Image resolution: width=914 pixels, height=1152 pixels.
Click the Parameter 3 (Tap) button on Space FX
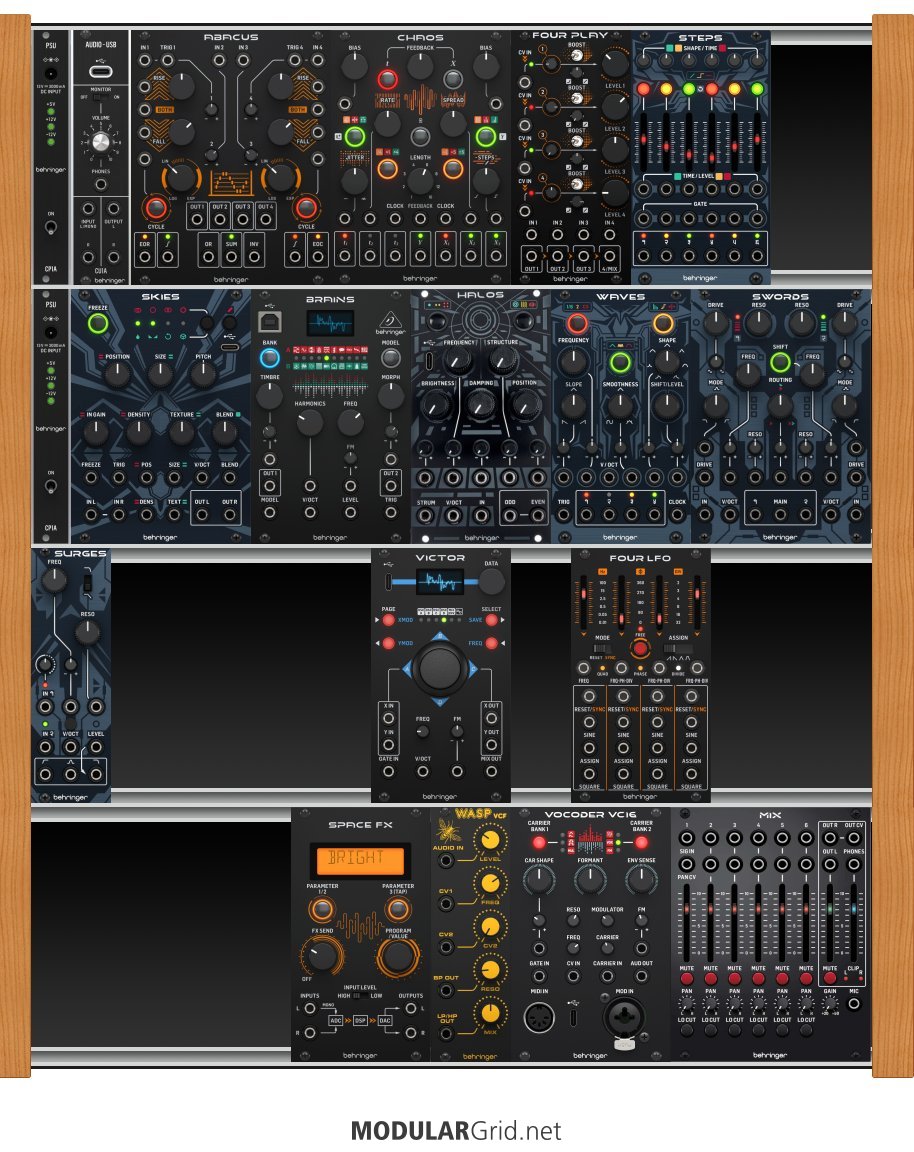tap(397, 910)
